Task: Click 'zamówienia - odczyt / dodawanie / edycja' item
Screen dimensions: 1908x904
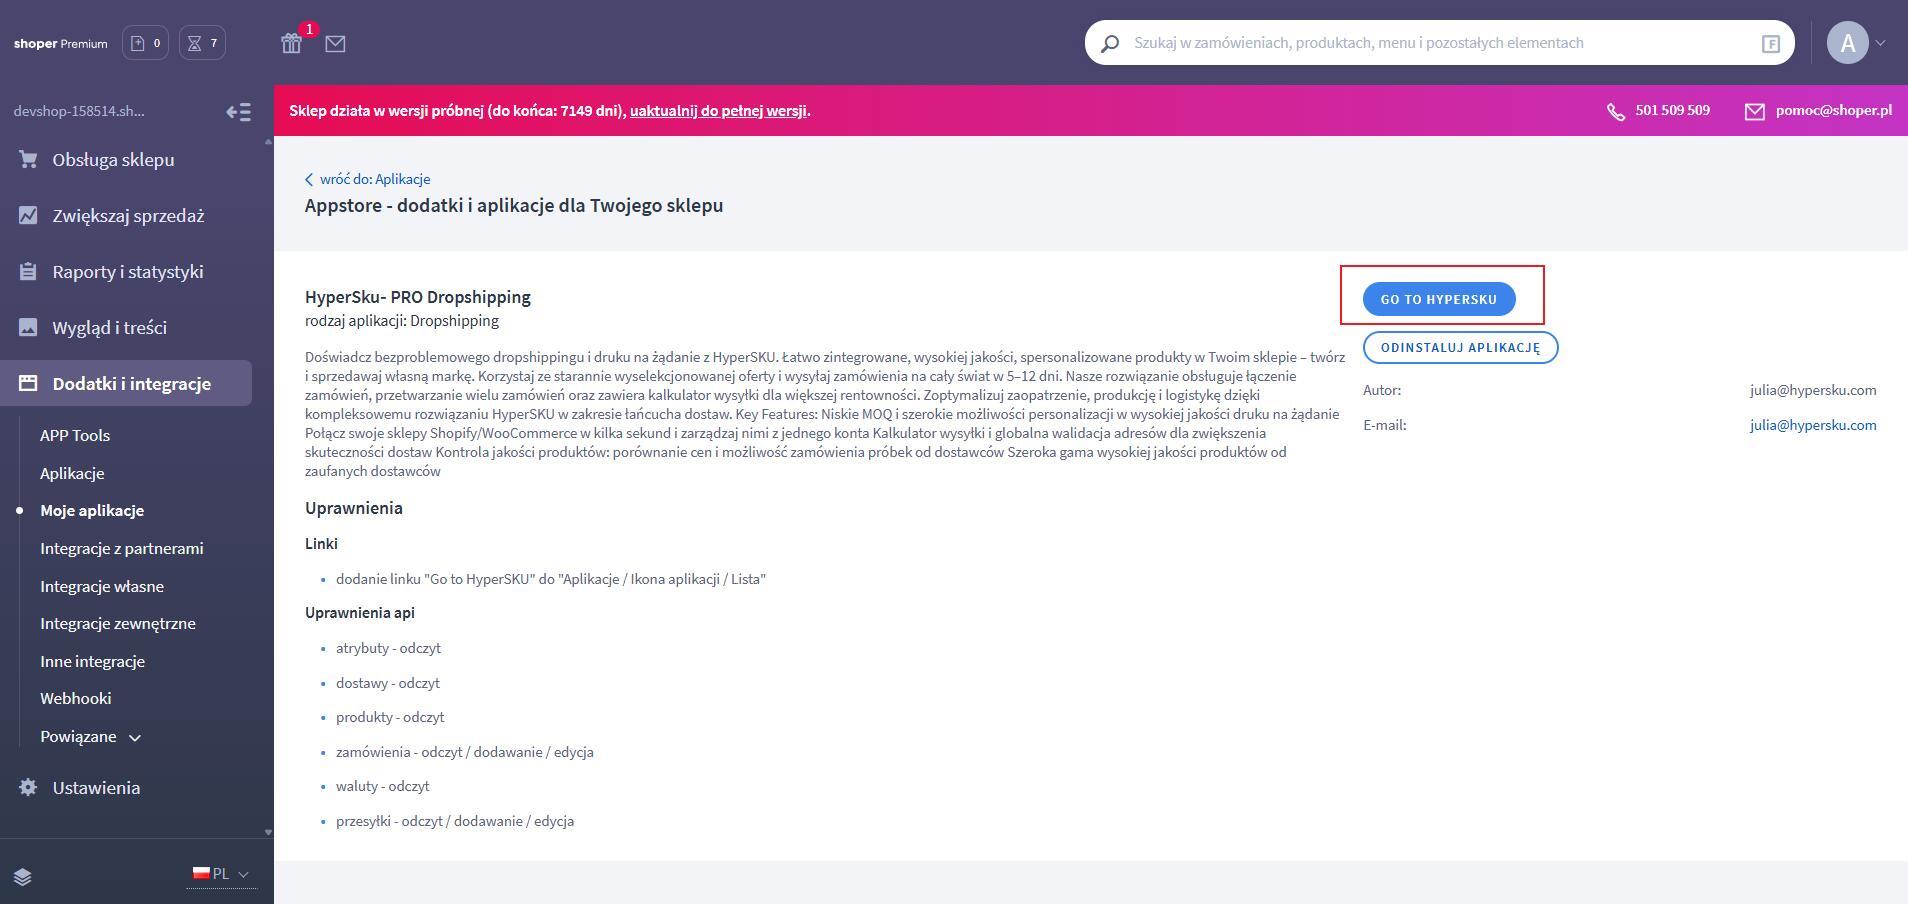Action: [465, 752]
